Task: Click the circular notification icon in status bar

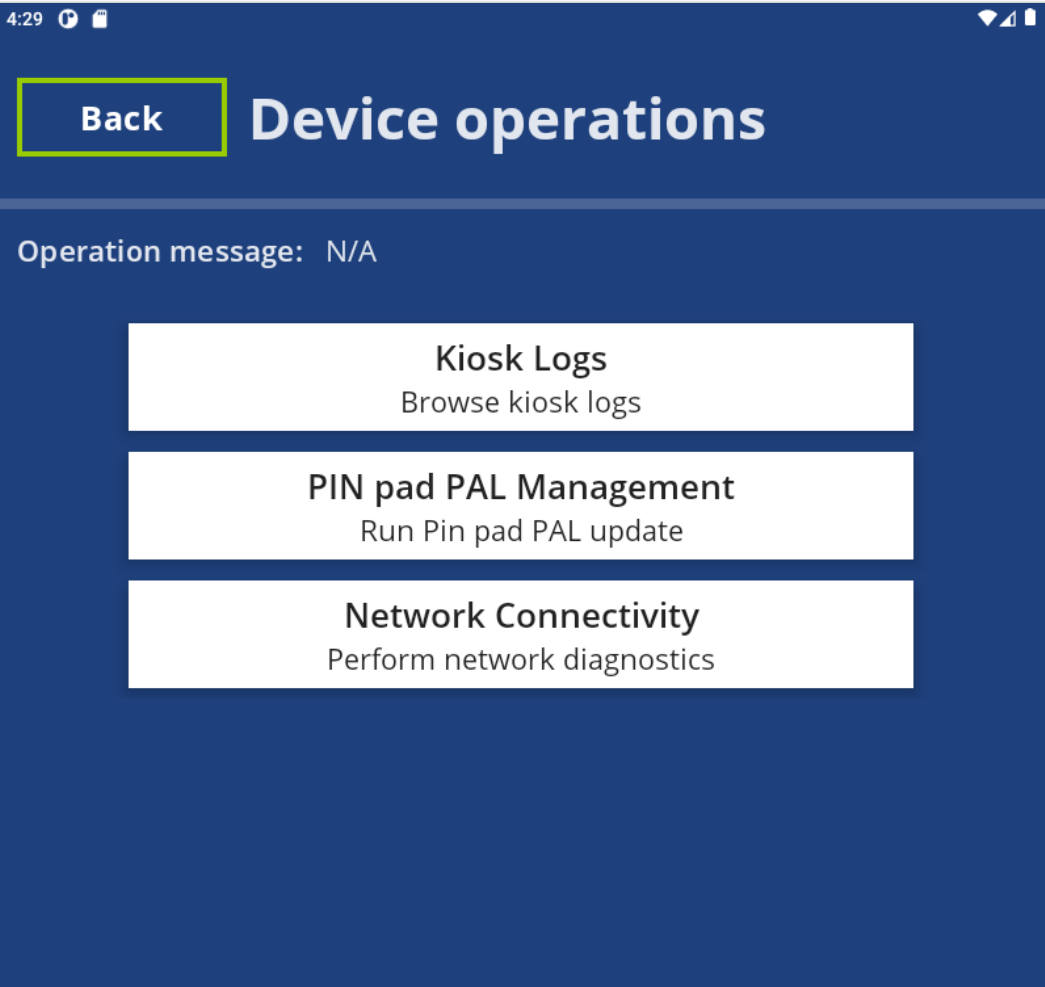Action: tap(69, 19)
